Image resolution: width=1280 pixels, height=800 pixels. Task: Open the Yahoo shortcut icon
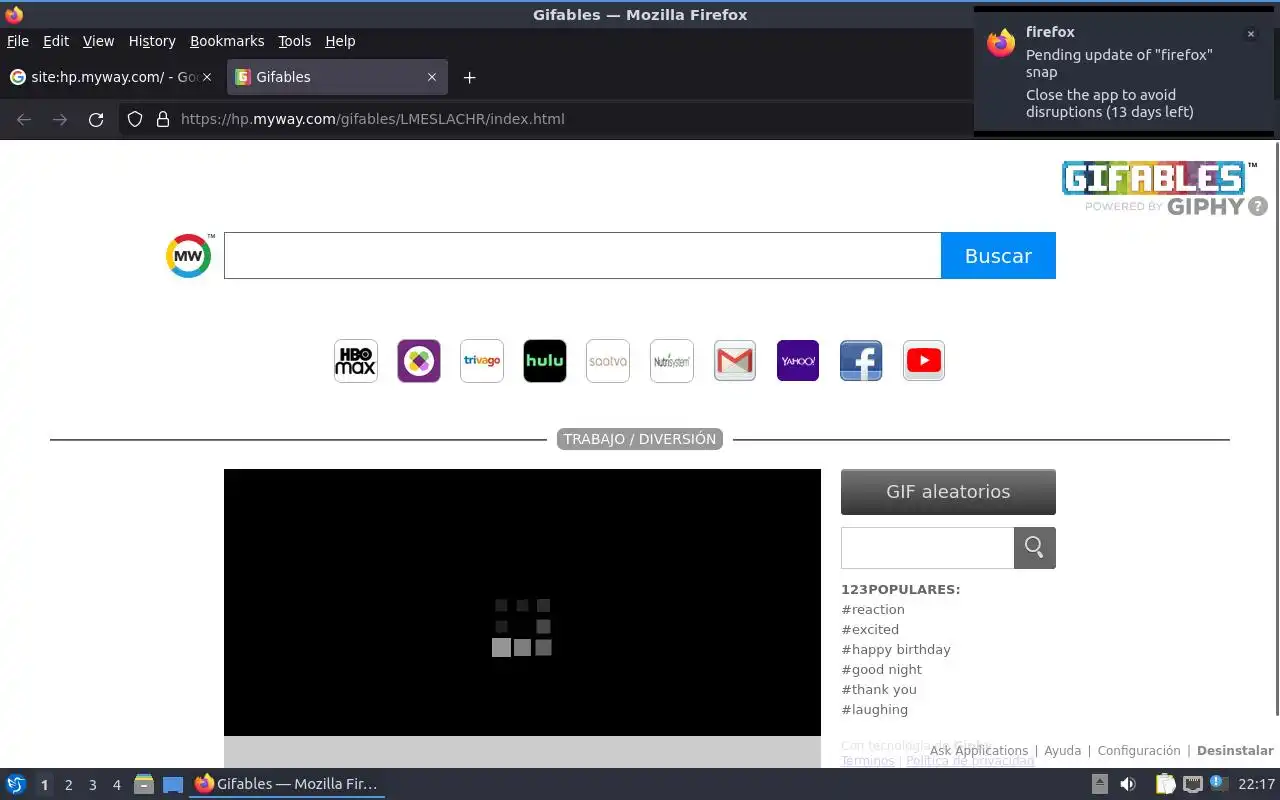798,361
